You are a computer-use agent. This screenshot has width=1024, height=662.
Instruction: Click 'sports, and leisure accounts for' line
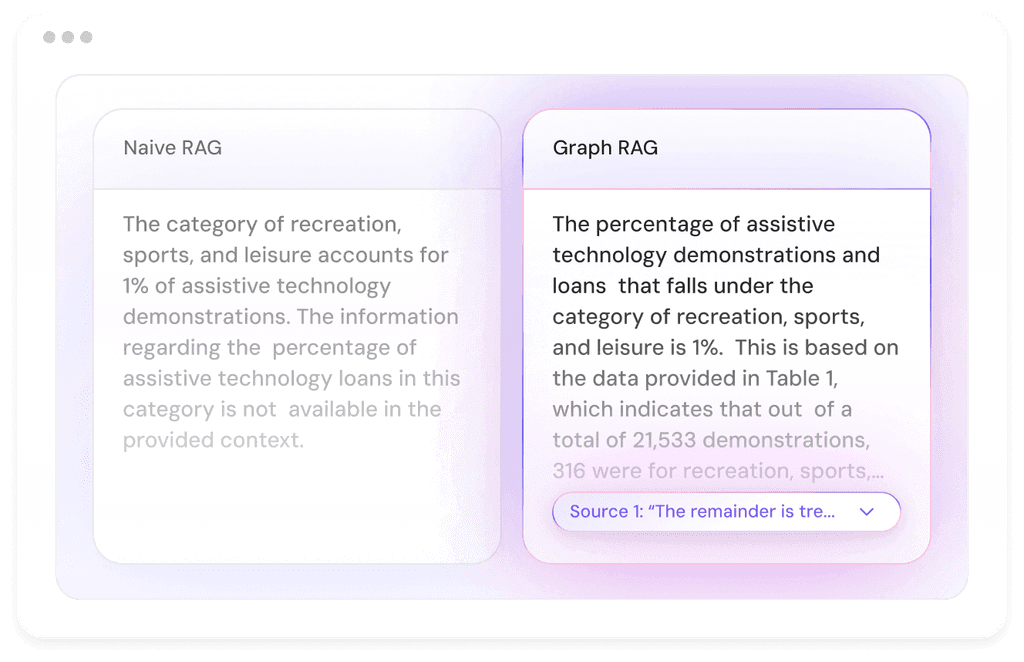[x=285, y=255]
